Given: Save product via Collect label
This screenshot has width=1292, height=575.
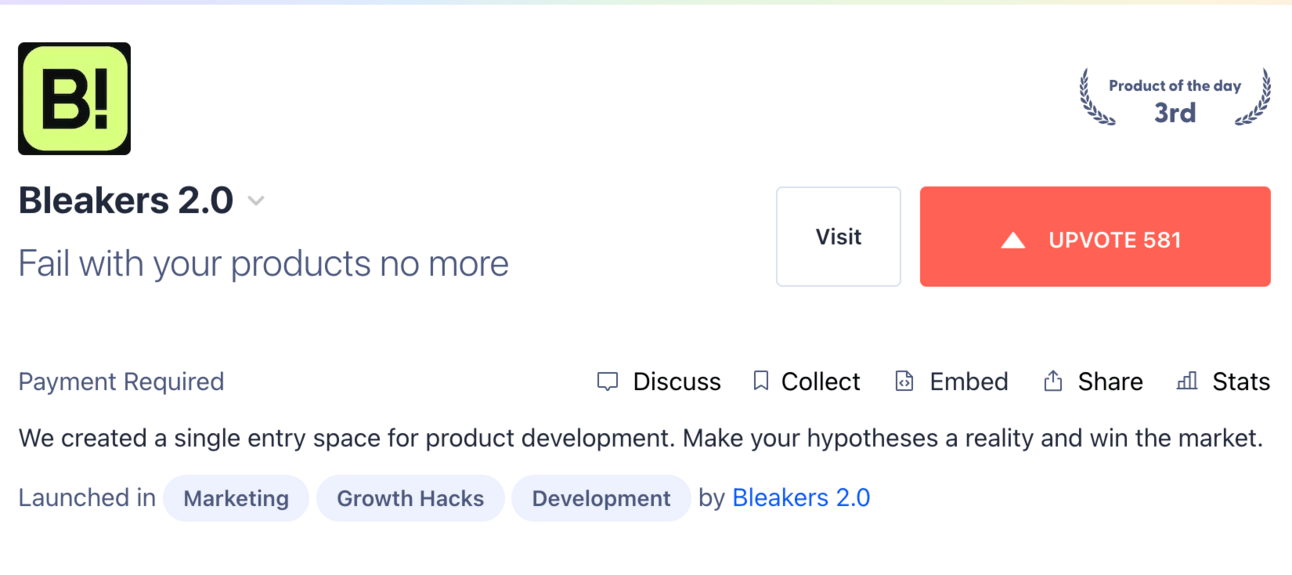Looking at the screenshot, I should [x=821, y=382].
